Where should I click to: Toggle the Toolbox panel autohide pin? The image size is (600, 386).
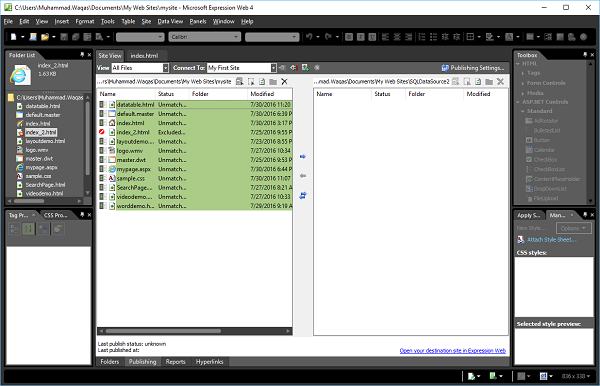(x=585, y=55)
